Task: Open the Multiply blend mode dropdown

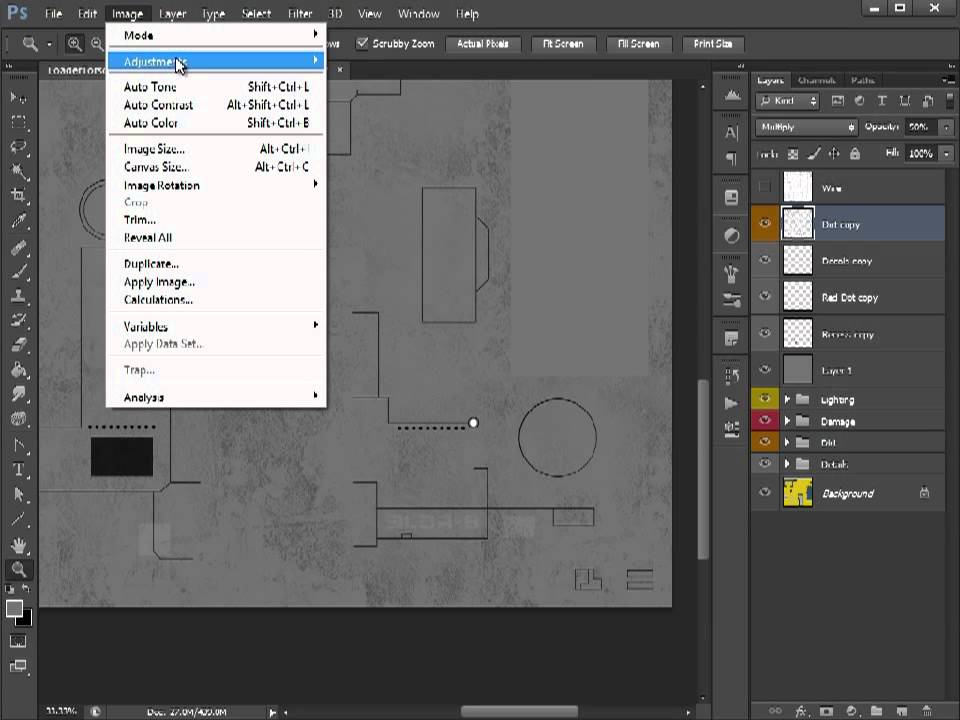Action: tap(806, 127)
